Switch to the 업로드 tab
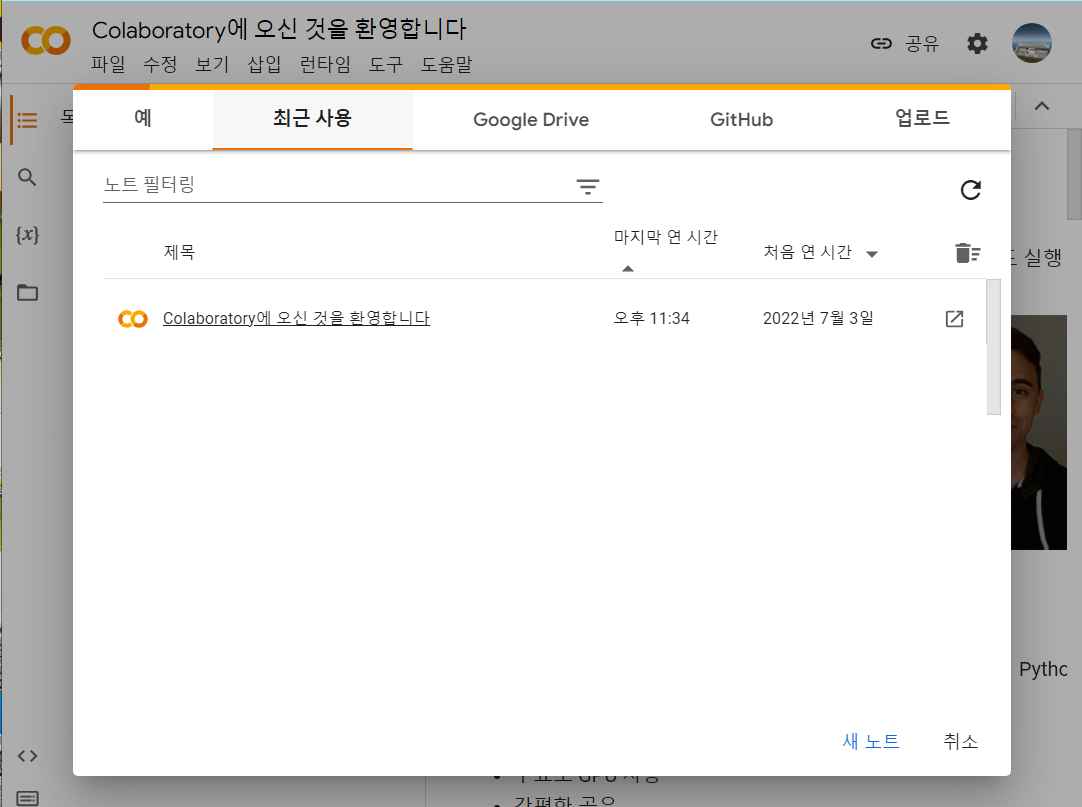The width and height of the screenshot is (1082, 807). (x=922, y=118)
